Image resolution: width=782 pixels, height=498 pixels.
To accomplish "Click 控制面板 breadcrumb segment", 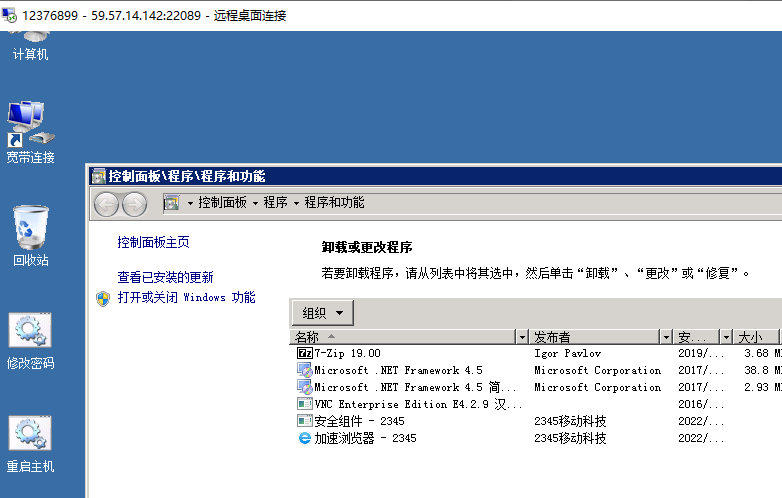I will pyautogui.click(x=222, y=202).
